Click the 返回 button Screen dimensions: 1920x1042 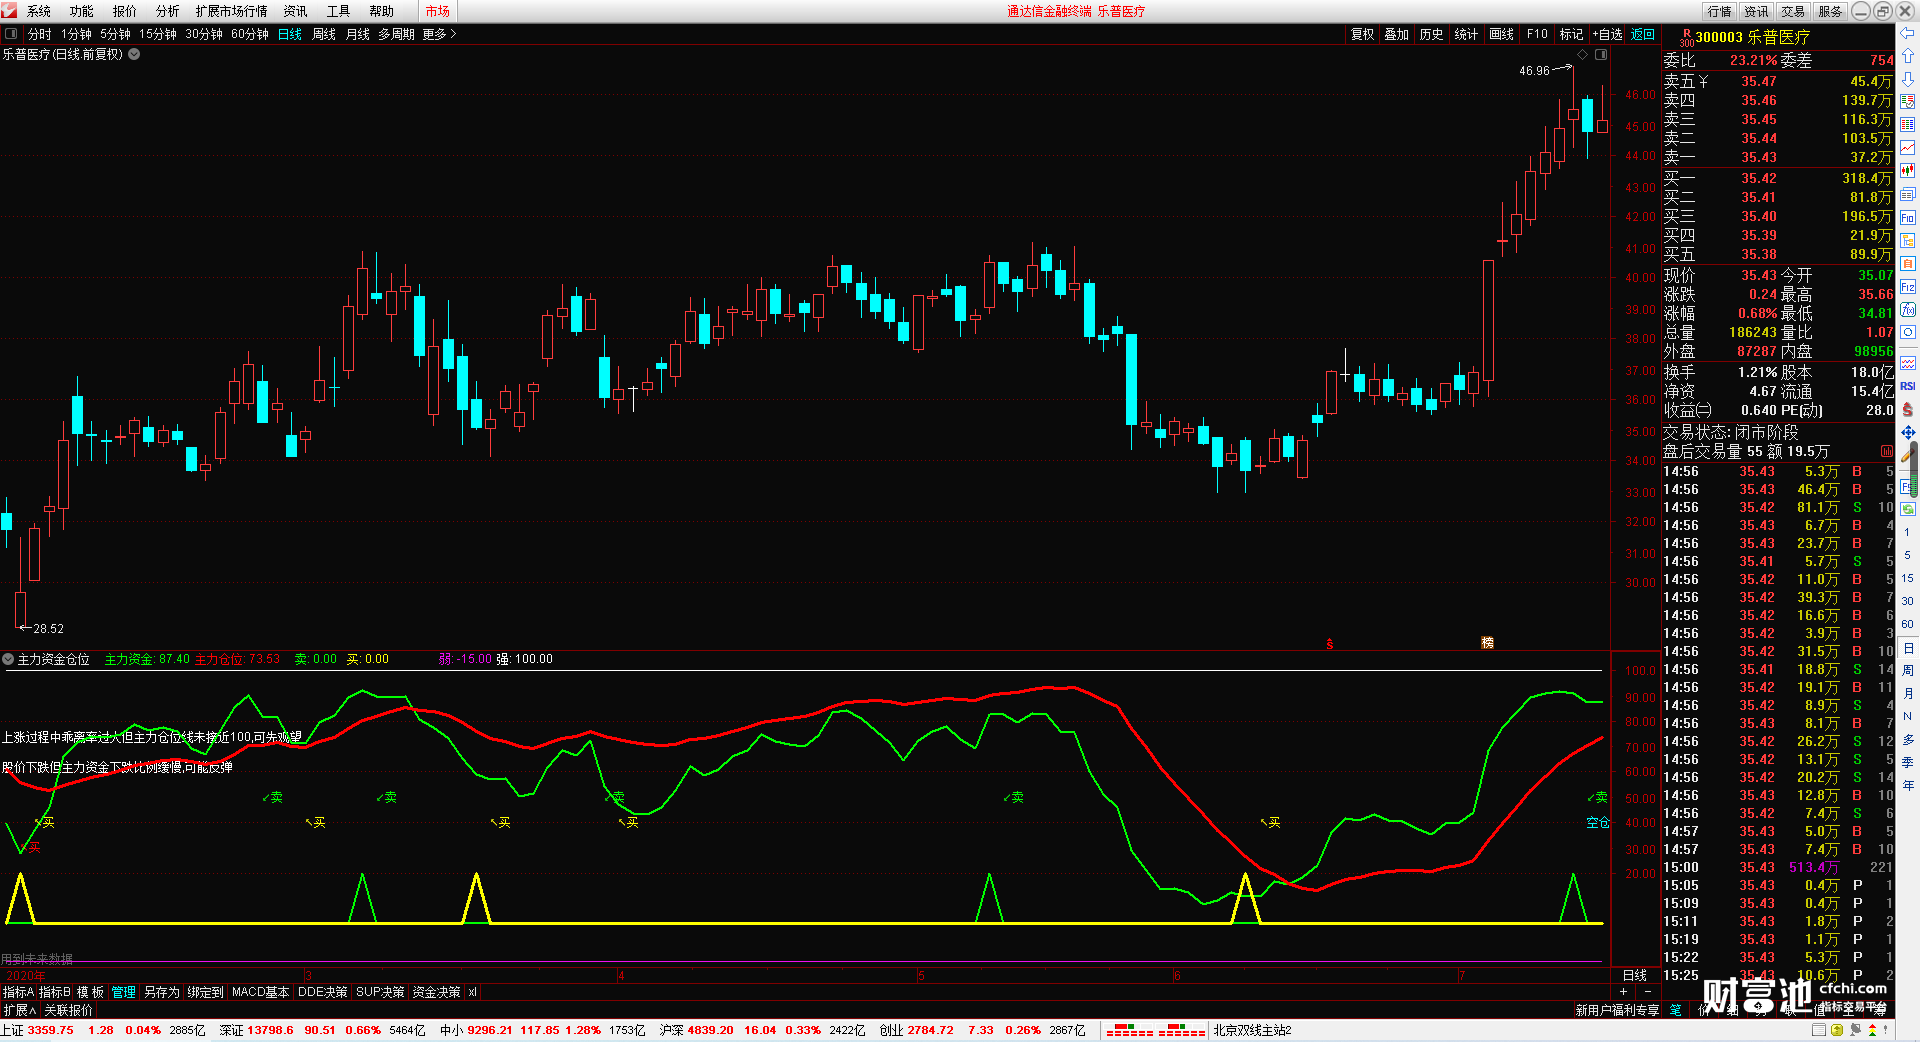tap(1643, 34)
